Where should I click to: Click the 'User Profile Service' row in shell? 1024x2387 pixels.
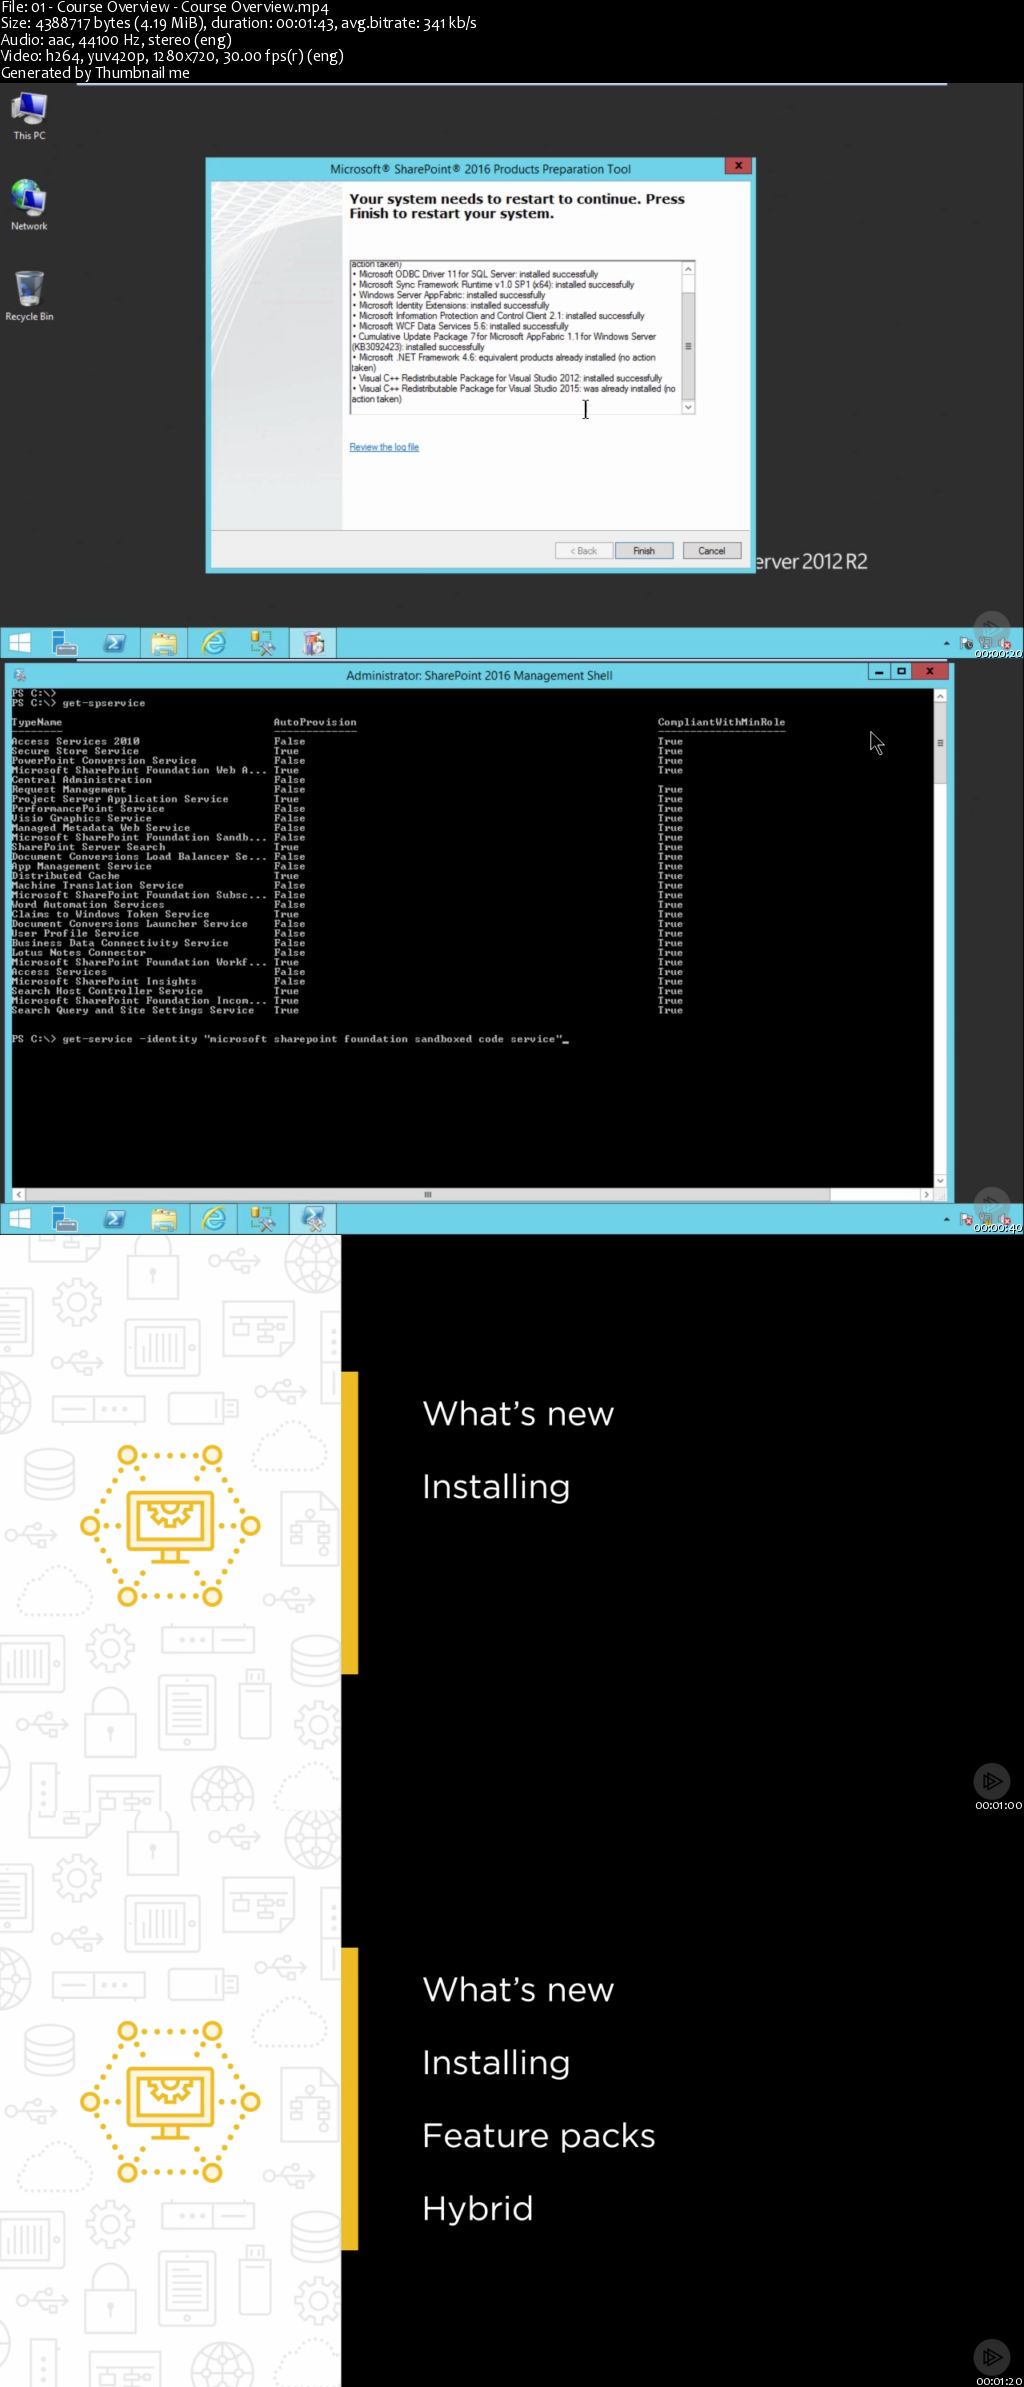click(x=347, y=933)
